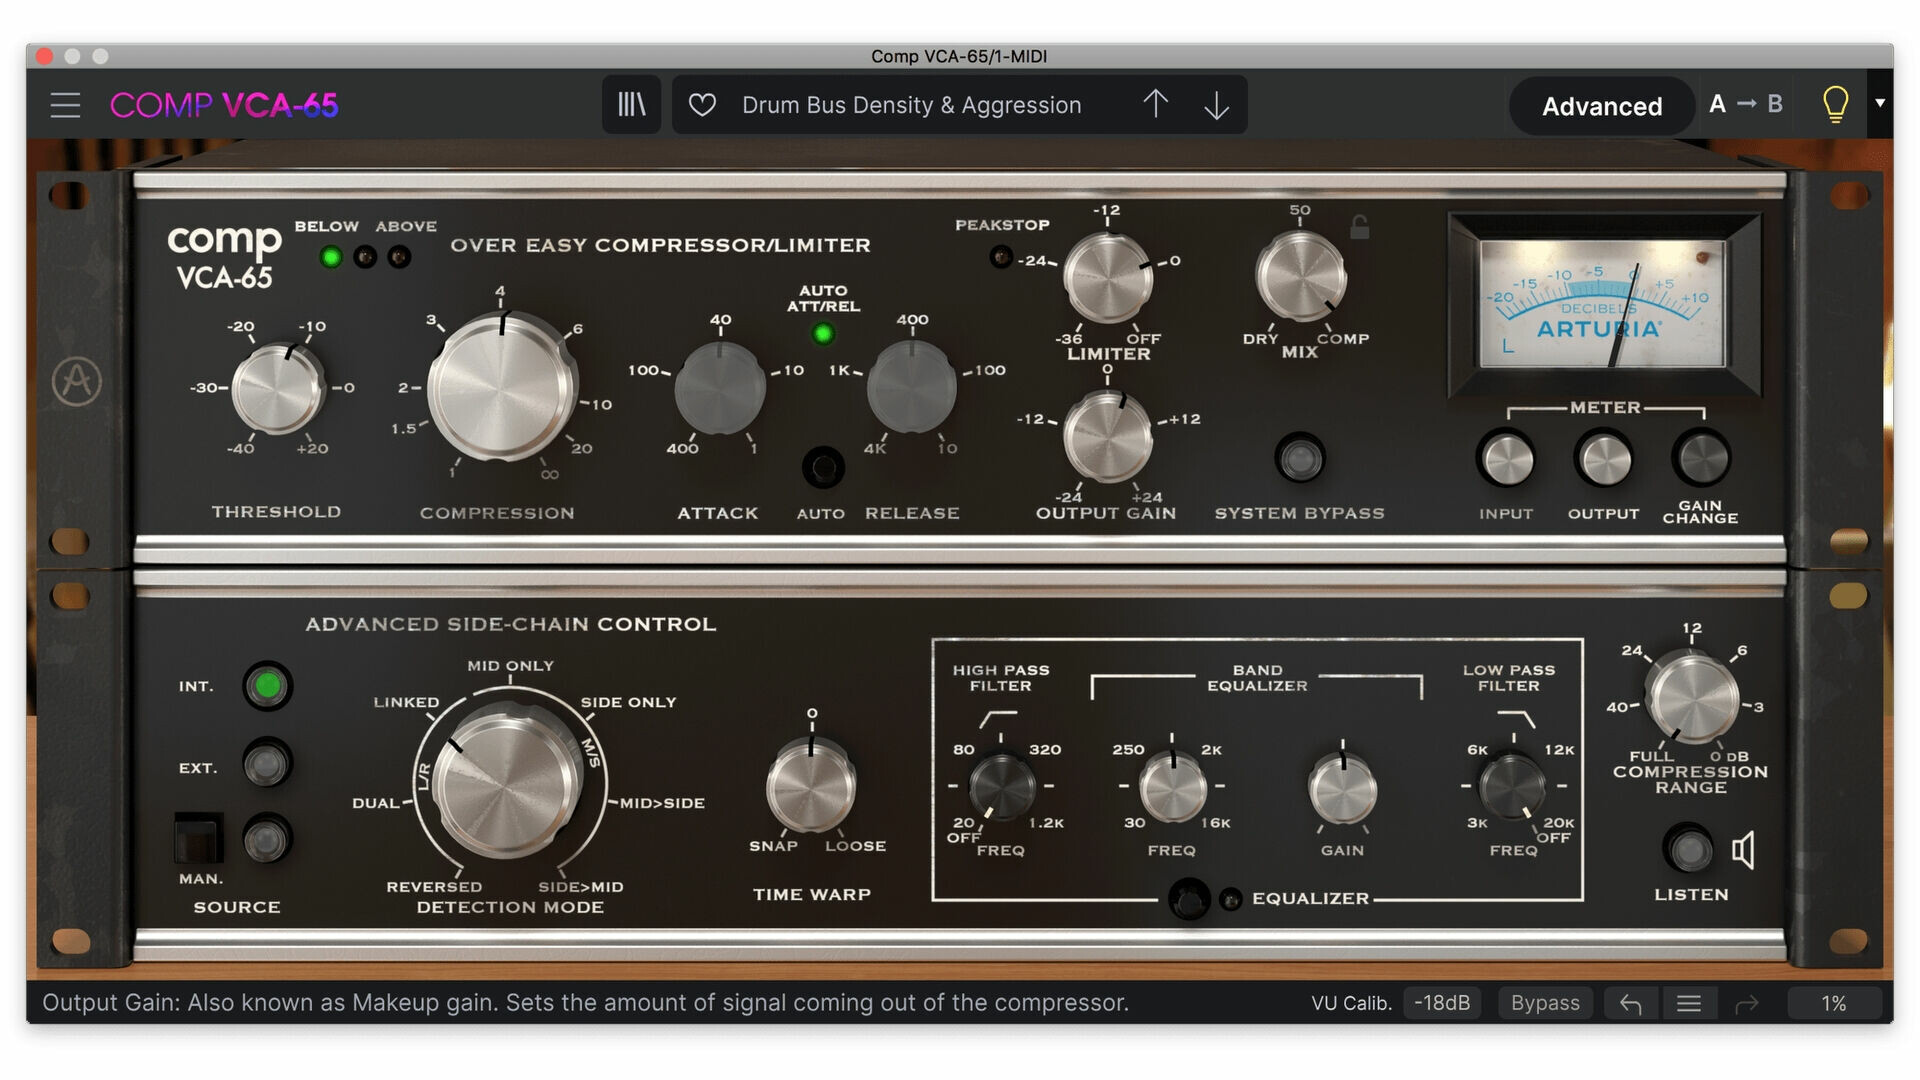
Task: Click the Listen speaker icon
Action: (x=1743, y=850)
